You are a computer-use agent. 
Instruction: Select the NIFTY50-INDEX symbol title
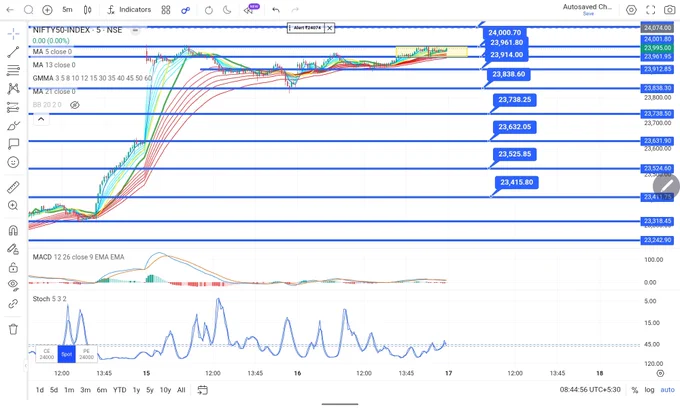click(77, 30)
